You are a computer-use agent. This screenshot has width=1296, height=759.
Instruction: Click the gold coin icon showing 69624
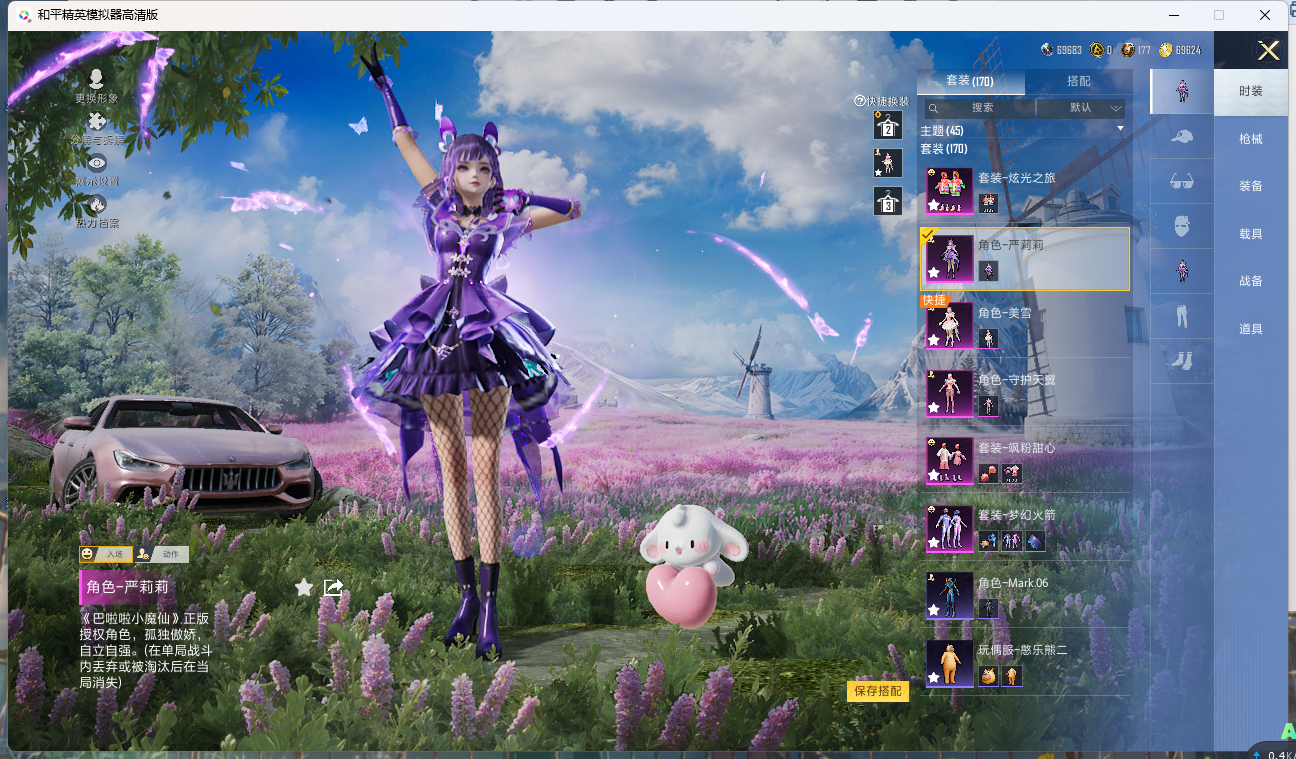point(1166,49)
